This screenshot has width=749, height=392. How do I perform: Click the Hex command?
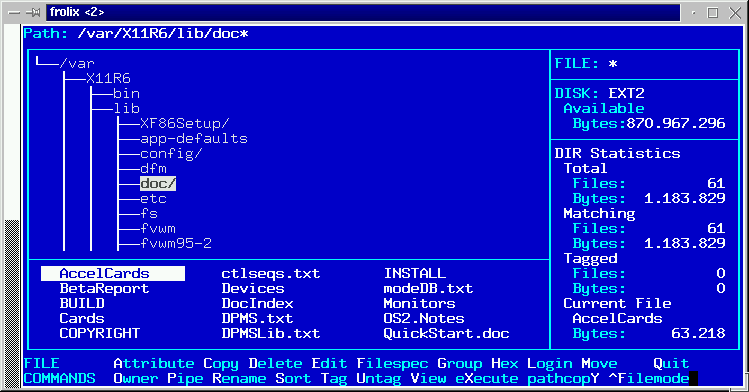pyautogui.click(x=504, y=364)
